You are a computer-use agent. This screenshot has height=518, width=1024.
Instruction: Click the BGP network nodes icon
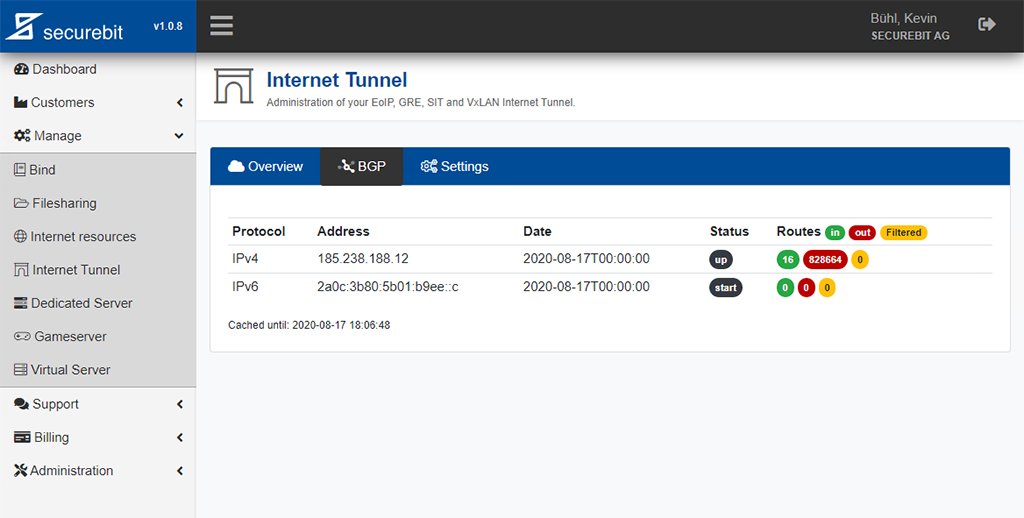346,167
